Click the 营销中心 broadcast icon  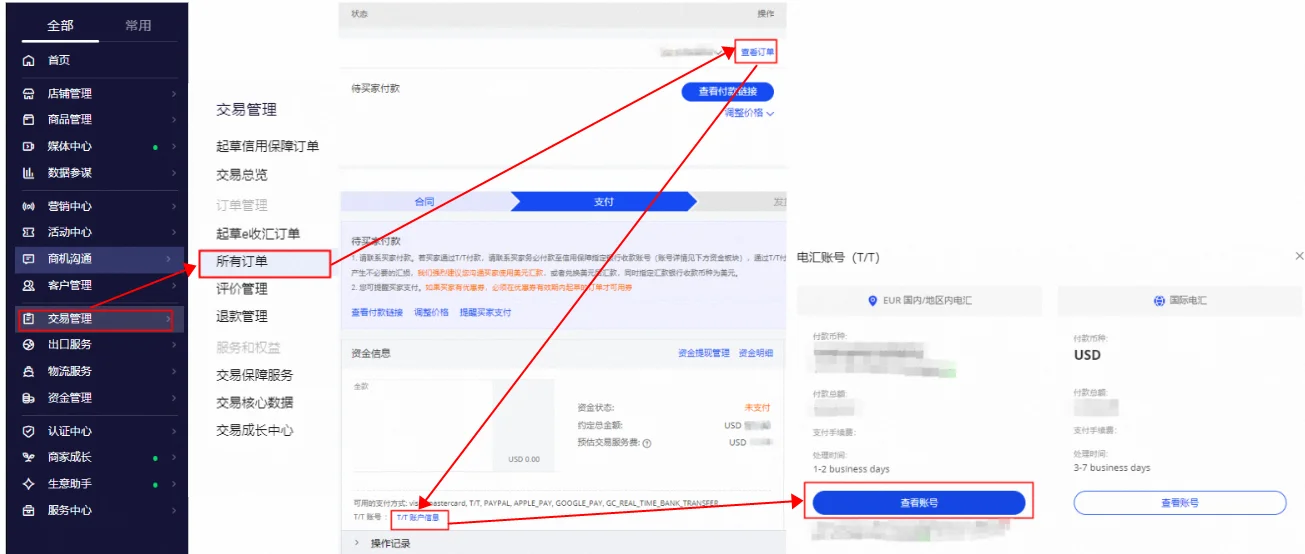pos(28,207)
